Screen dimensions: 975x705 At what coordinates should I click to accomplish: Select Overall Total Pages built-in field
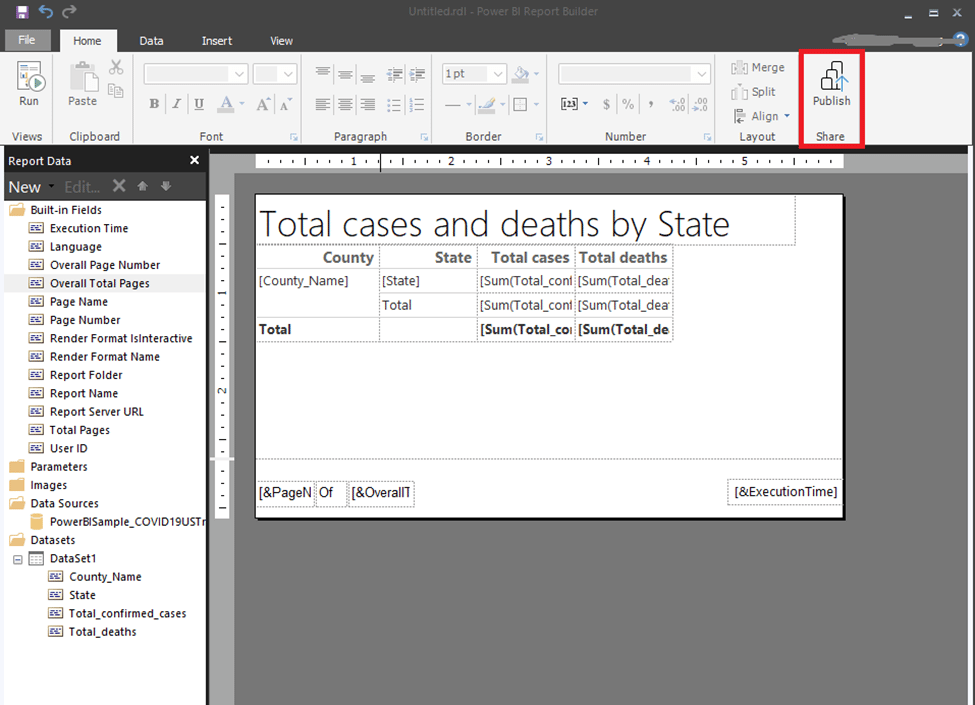[99, 283]
